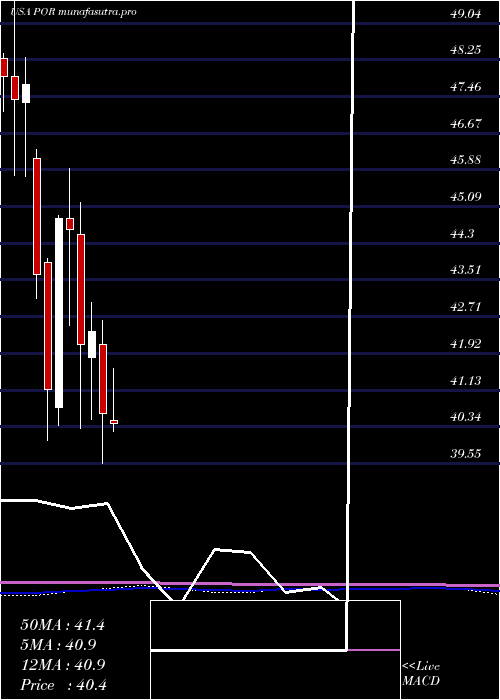Select the 39.55 lowest price label

click(465, 454)
